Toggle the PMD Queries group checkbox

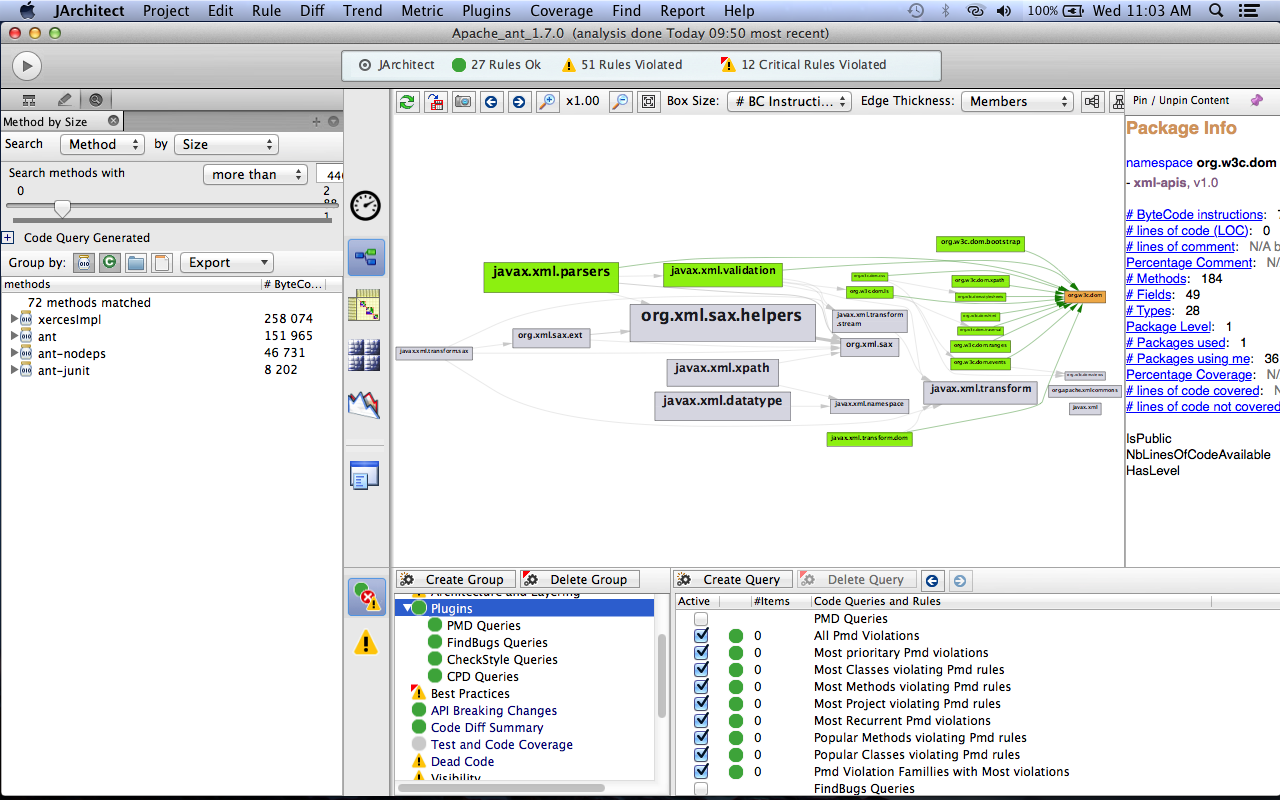(701, 619)
